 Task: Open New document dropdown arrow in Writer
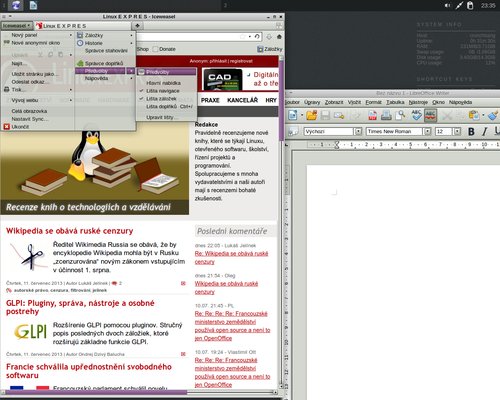(x=302, y=116)
